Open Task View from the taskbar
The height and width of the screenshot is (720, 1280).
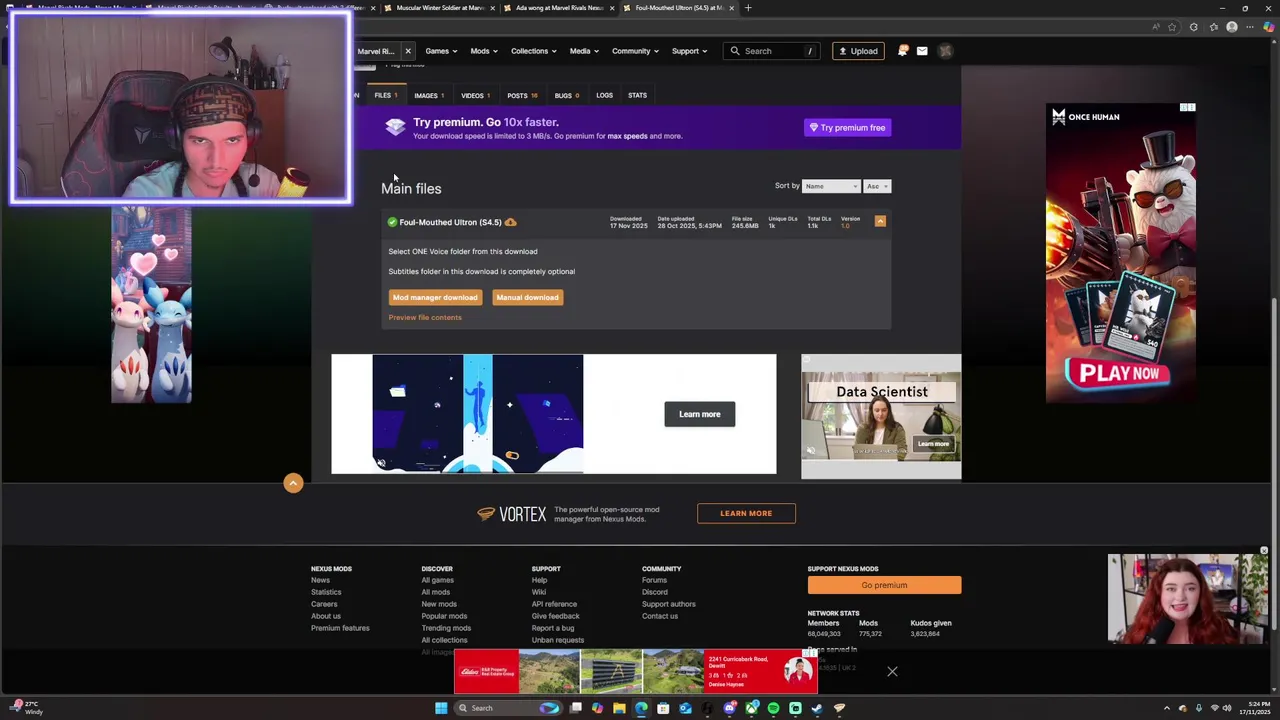[576, 708]
